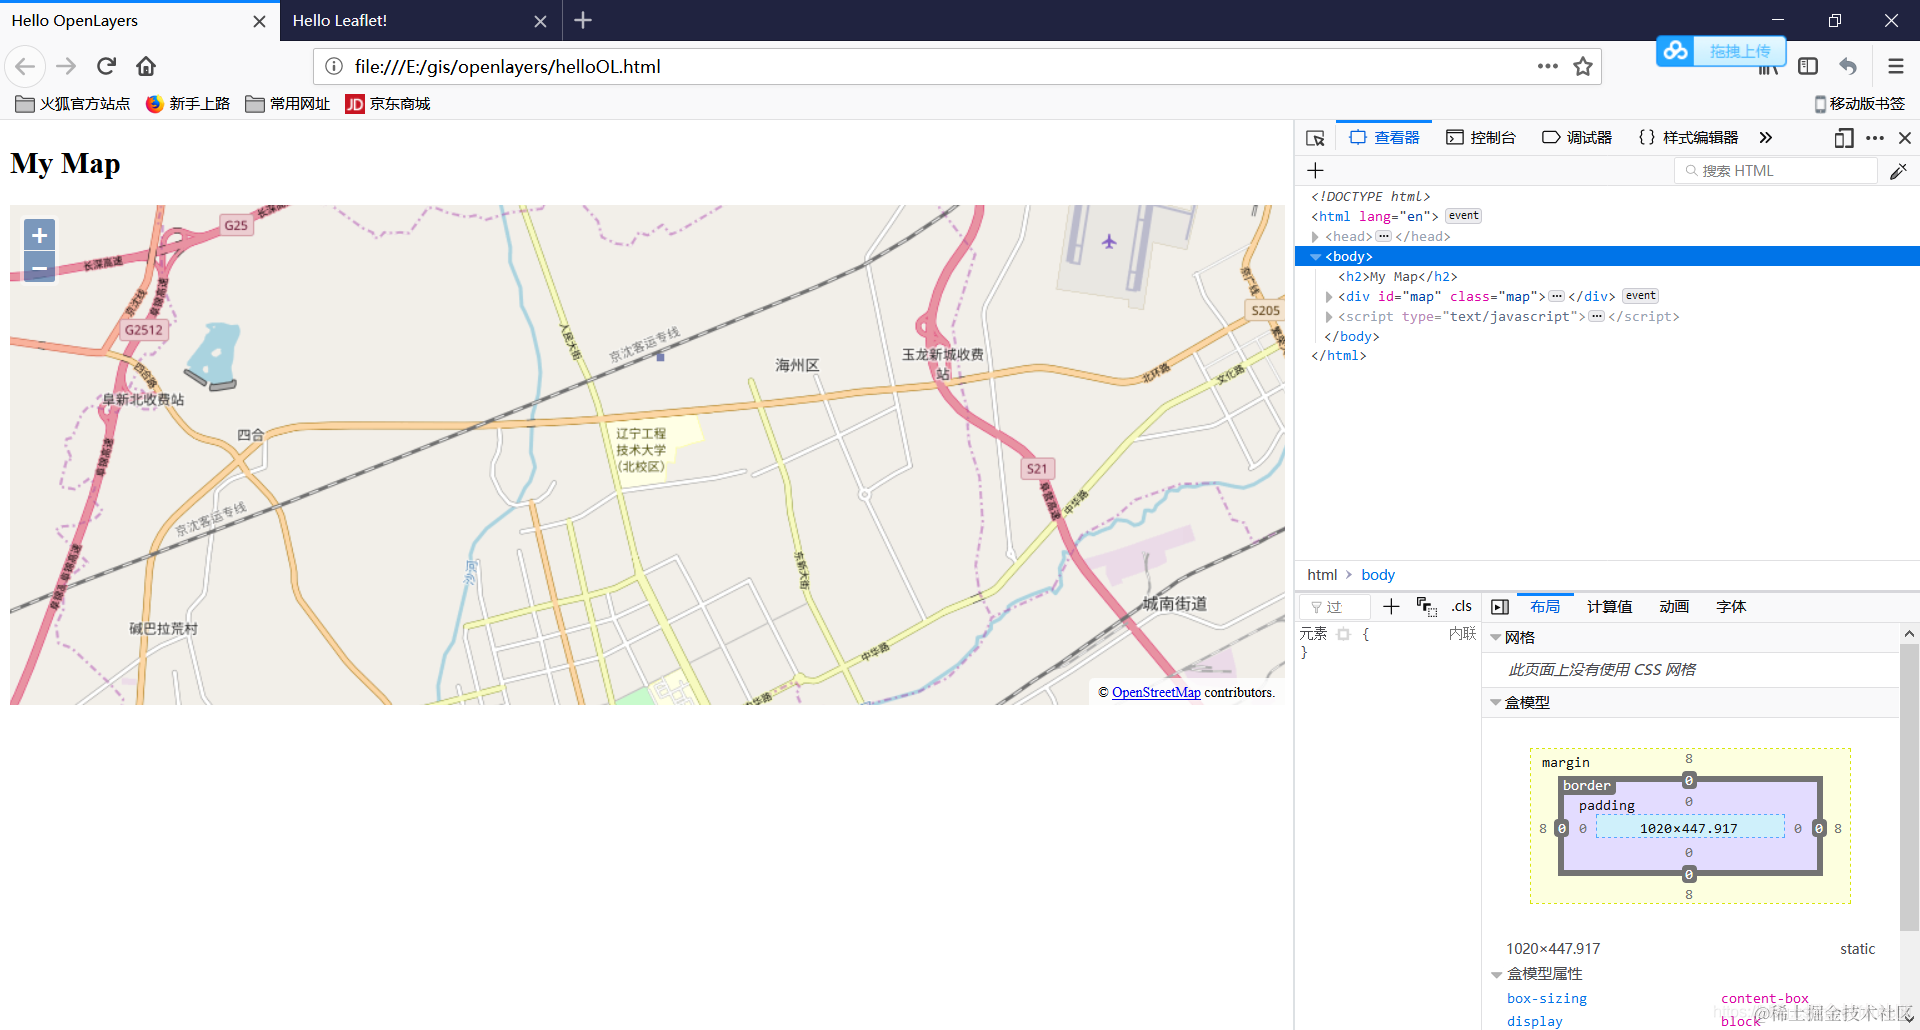1920x1030 pixels.
Task: Open the Console (控制台) tab
Action: (x=1481, y=138)
